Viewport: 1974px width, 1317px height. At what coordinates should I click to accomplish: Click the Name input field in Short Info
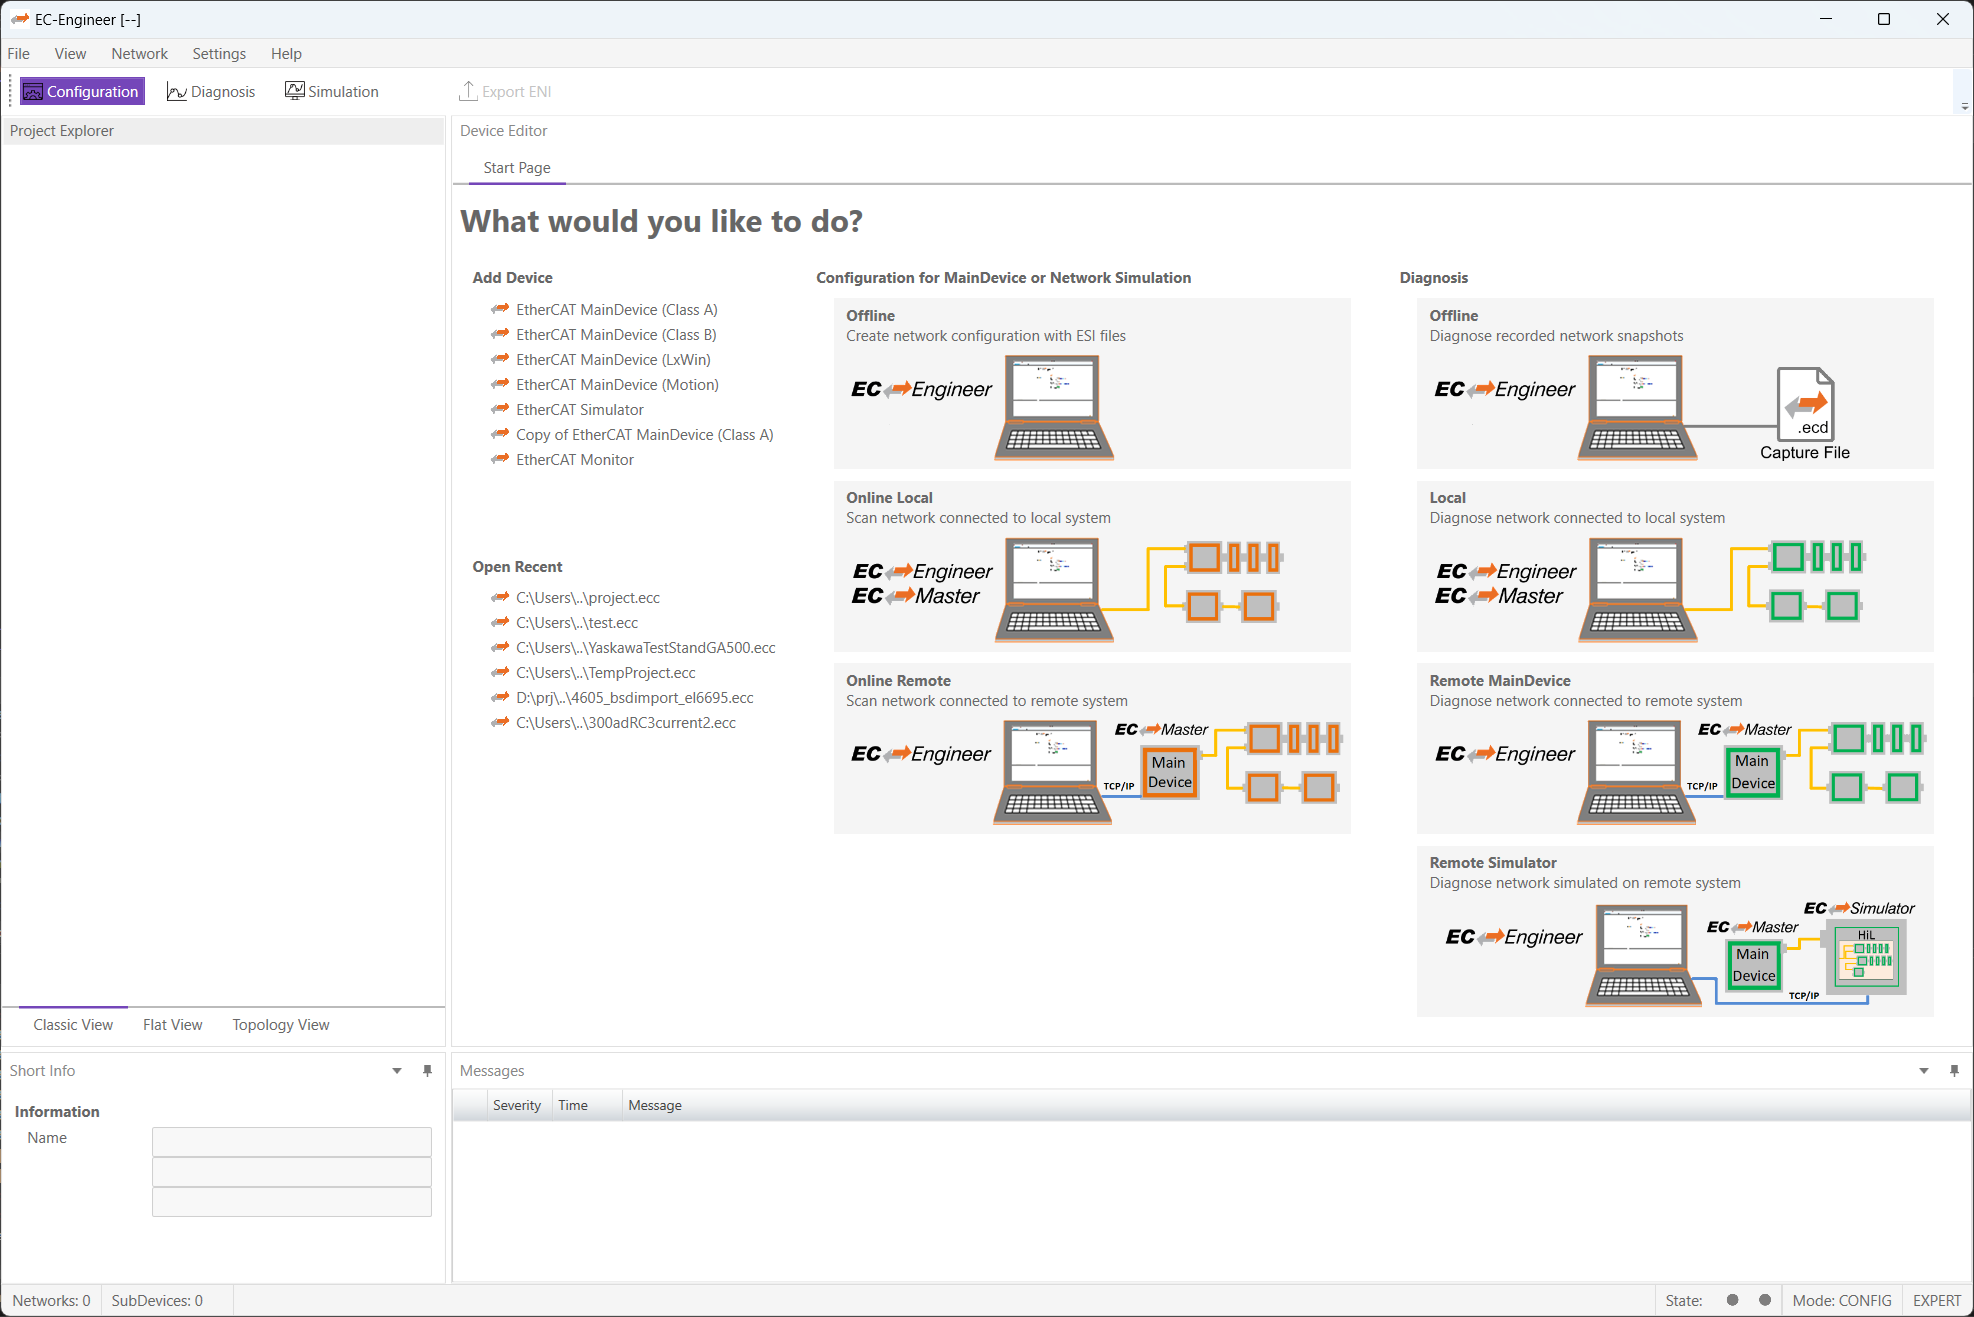(291, 1141)
